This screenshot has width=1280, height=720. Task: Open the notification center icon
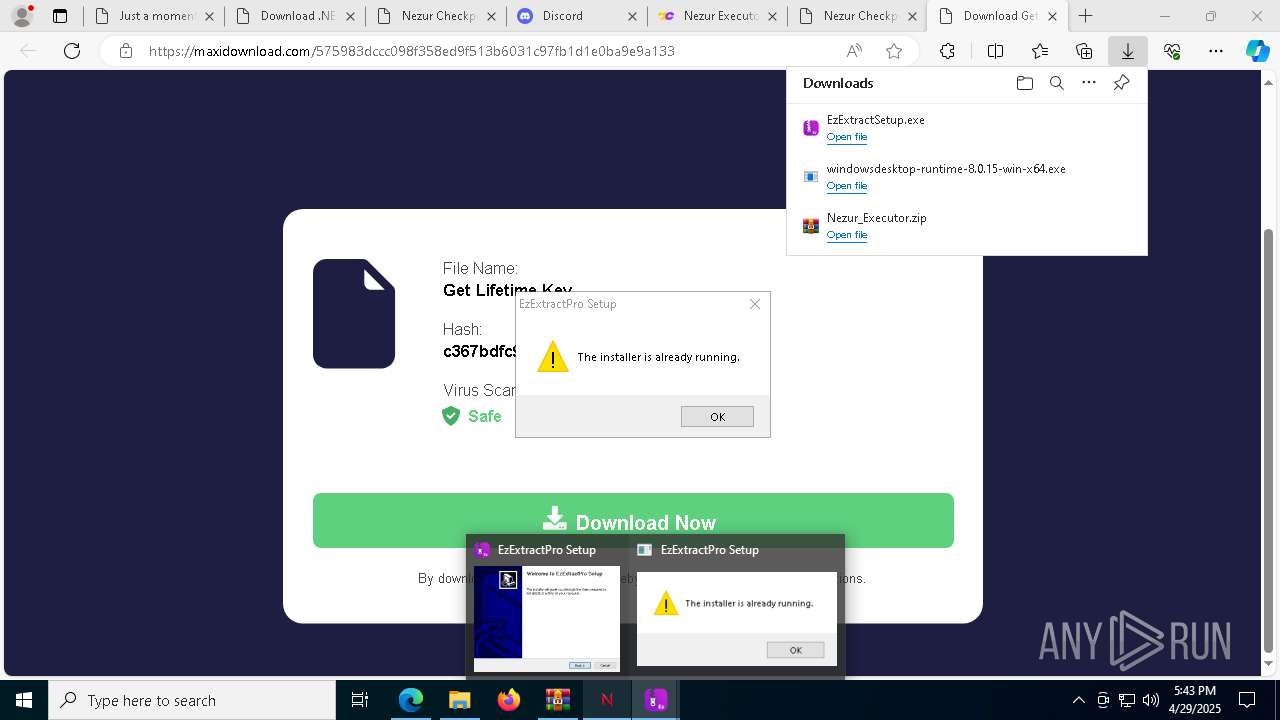point(1247,700)
